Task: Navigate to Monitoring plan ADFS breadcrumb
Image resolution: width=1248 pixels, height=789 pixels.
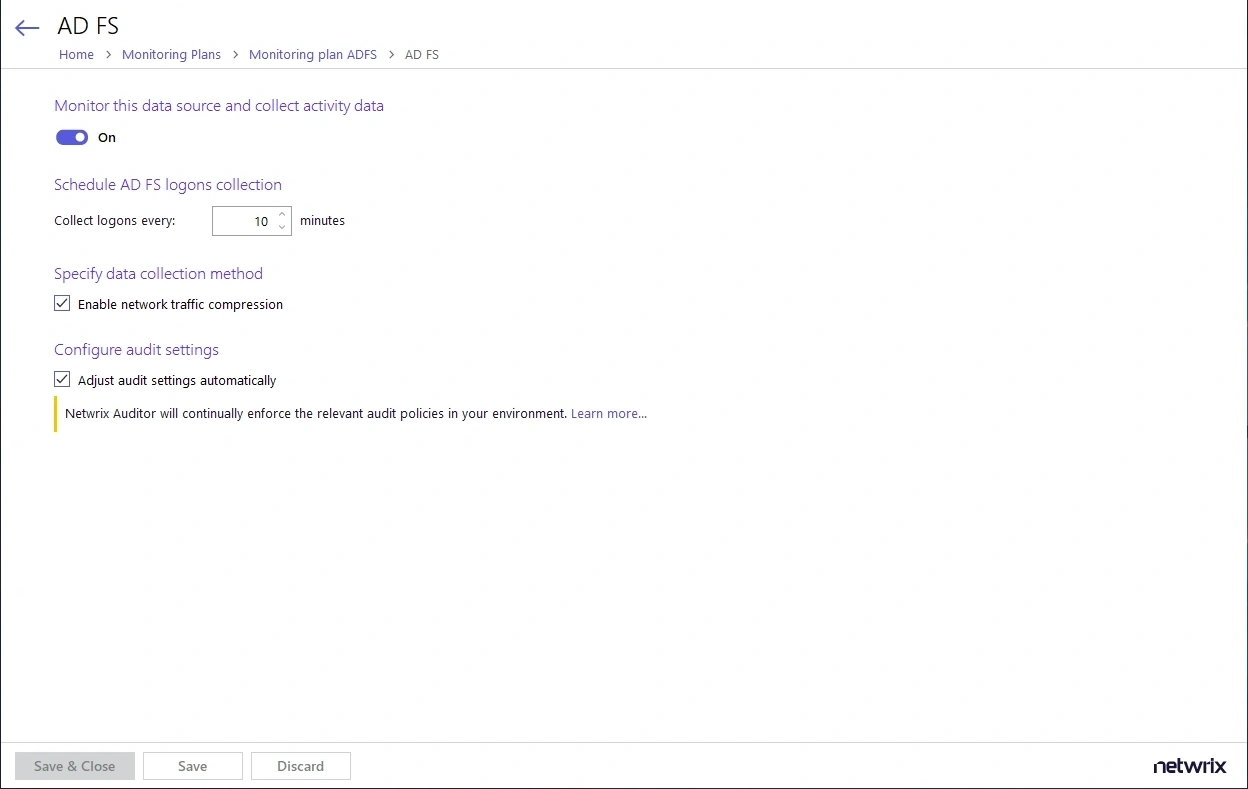Action: click(312, 55)
